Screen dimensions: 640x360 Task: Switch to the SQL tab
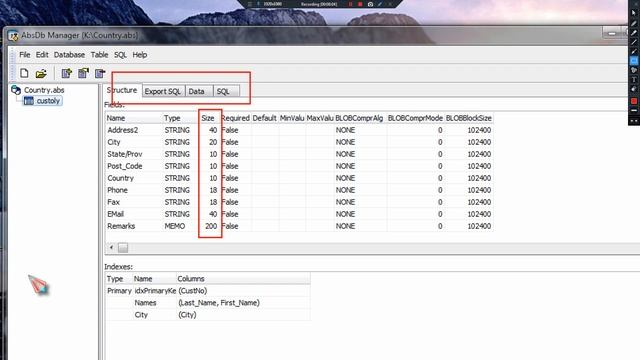click(x=226, y=91)
